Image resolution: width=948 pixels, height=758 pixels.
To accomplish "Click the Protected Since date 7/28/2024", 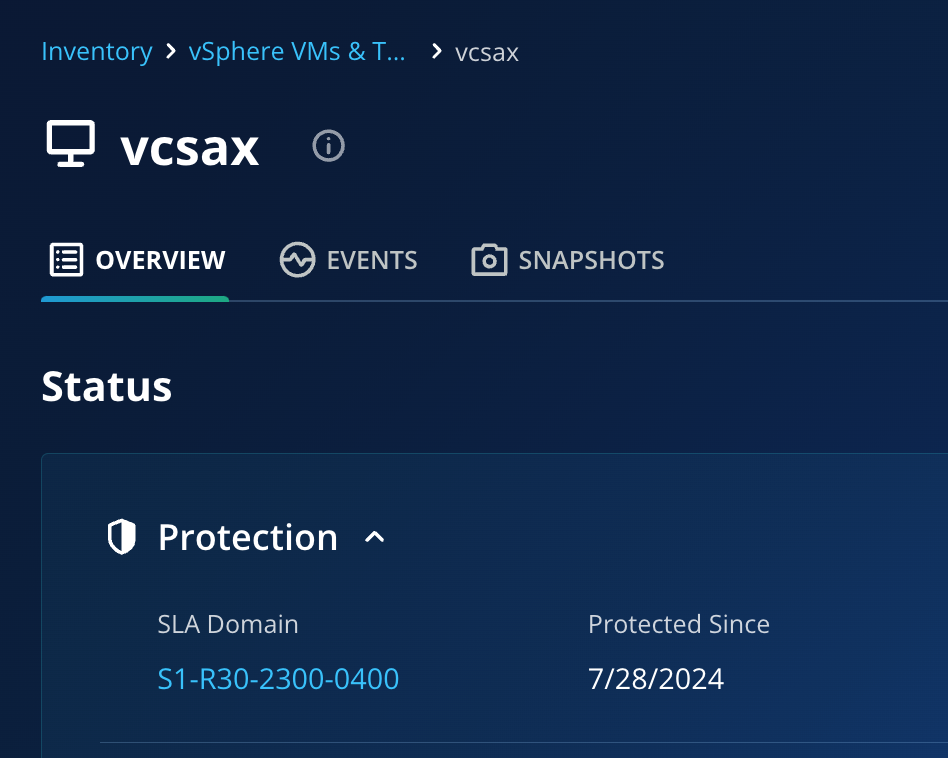I will 655,679.
